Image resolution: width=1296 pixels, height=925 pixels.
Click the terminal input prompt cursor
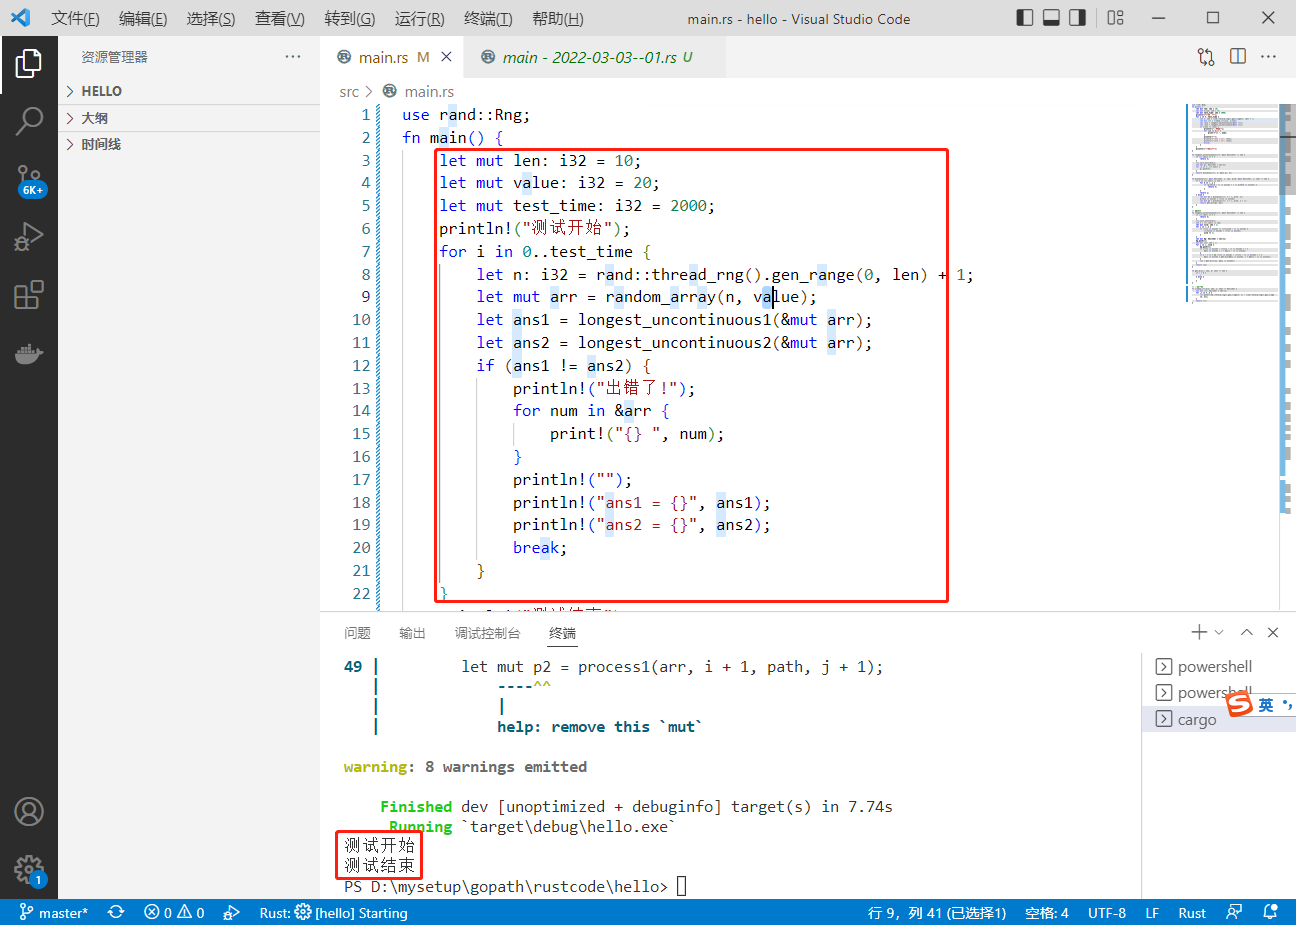click(x=682, y=886)
